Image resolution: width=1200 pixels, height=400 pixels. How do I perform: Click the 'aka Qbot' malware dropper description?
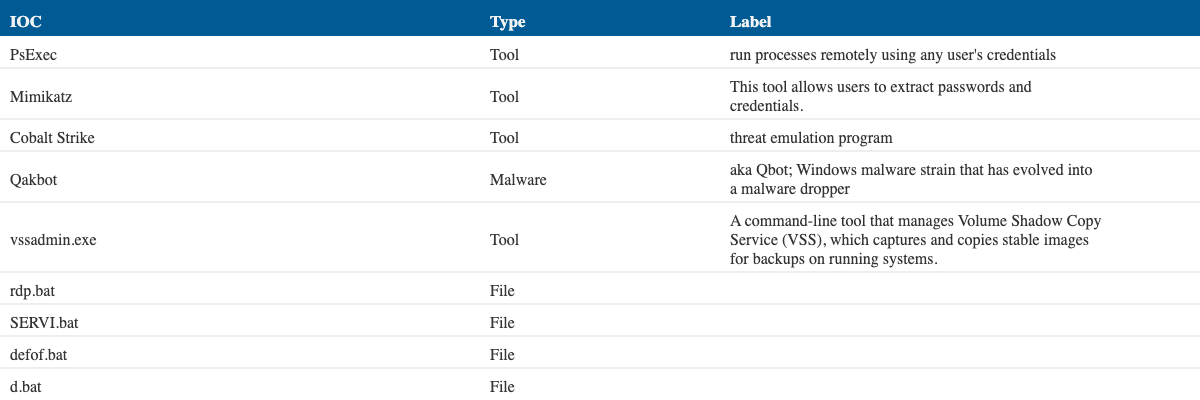(x=911, y=180)
